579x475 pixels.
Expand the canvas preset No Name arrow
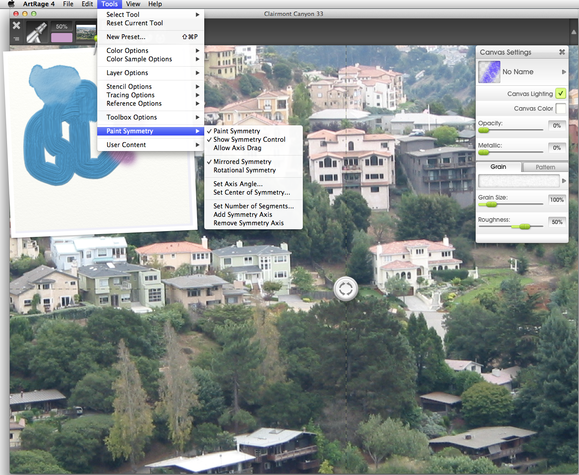point(563,72)
